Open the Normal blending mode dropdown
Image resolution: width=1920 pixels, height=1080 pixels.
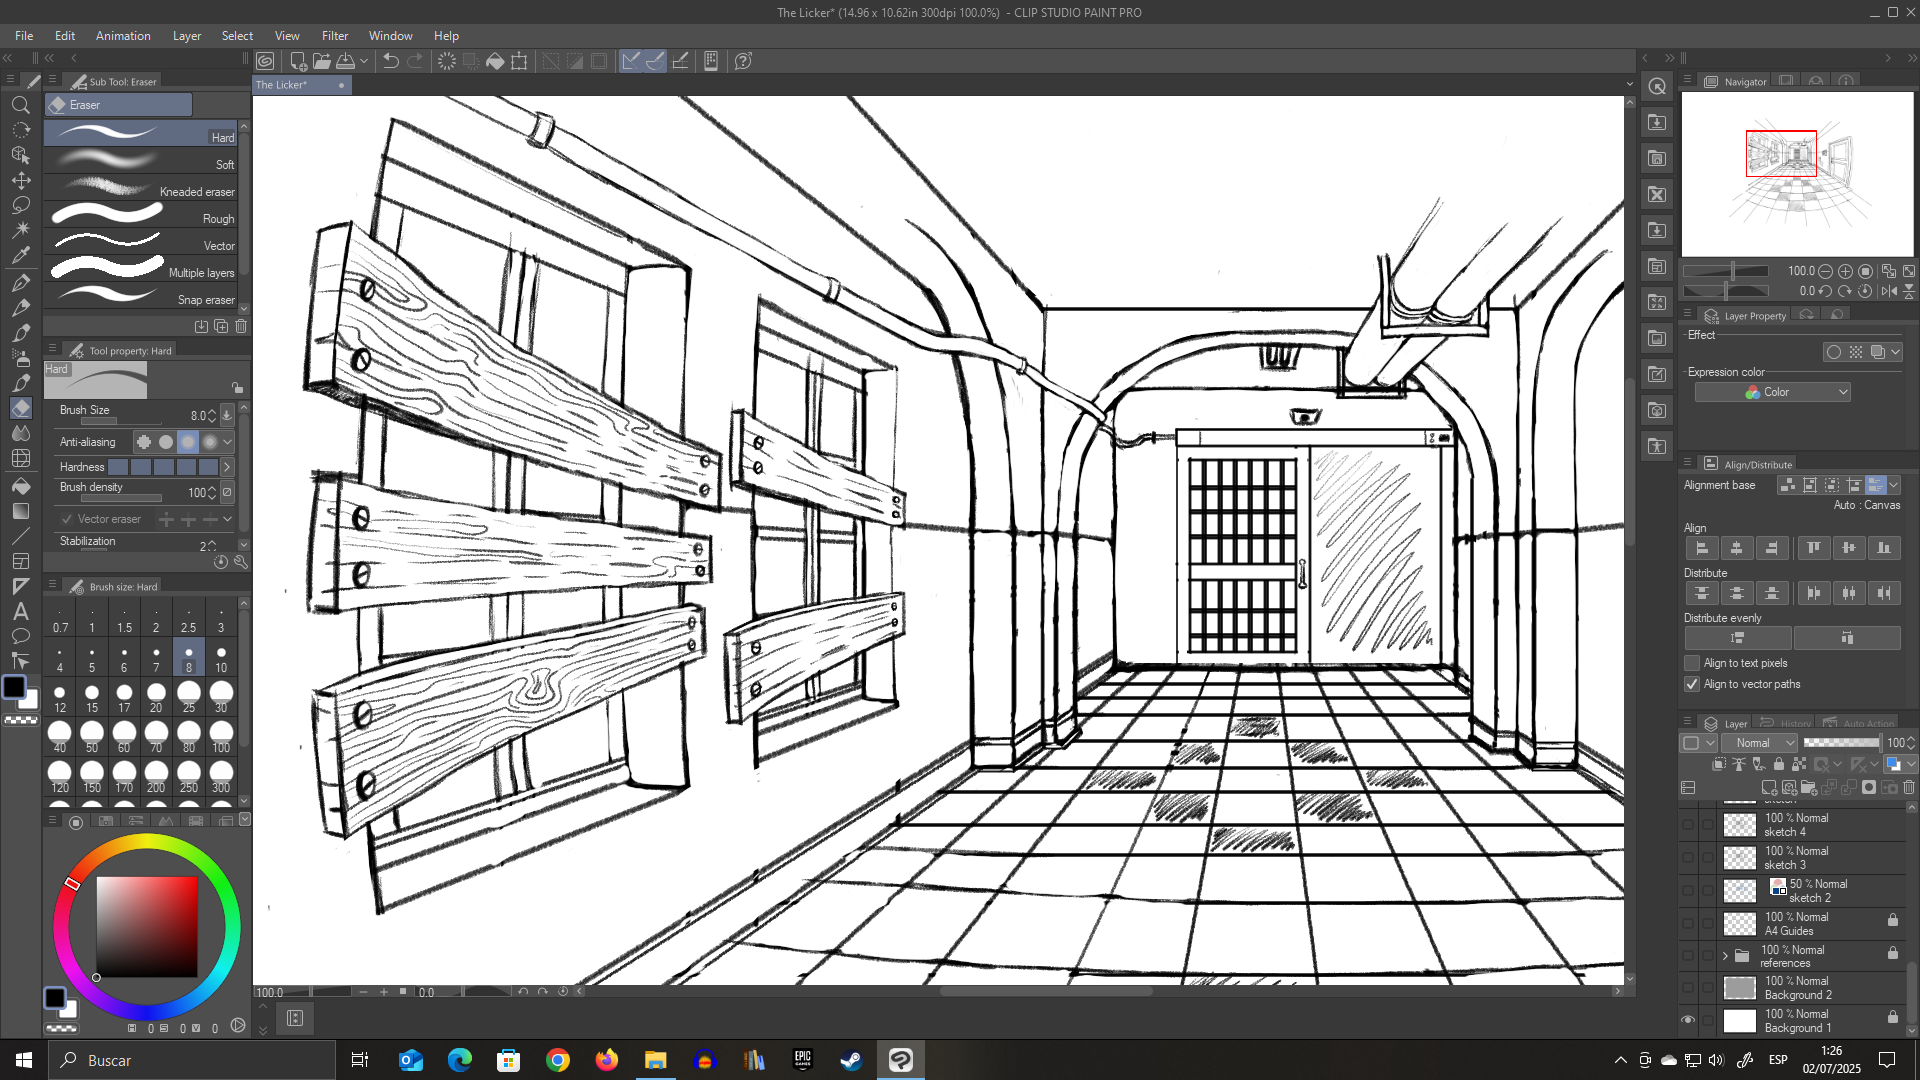point(1760,743)
